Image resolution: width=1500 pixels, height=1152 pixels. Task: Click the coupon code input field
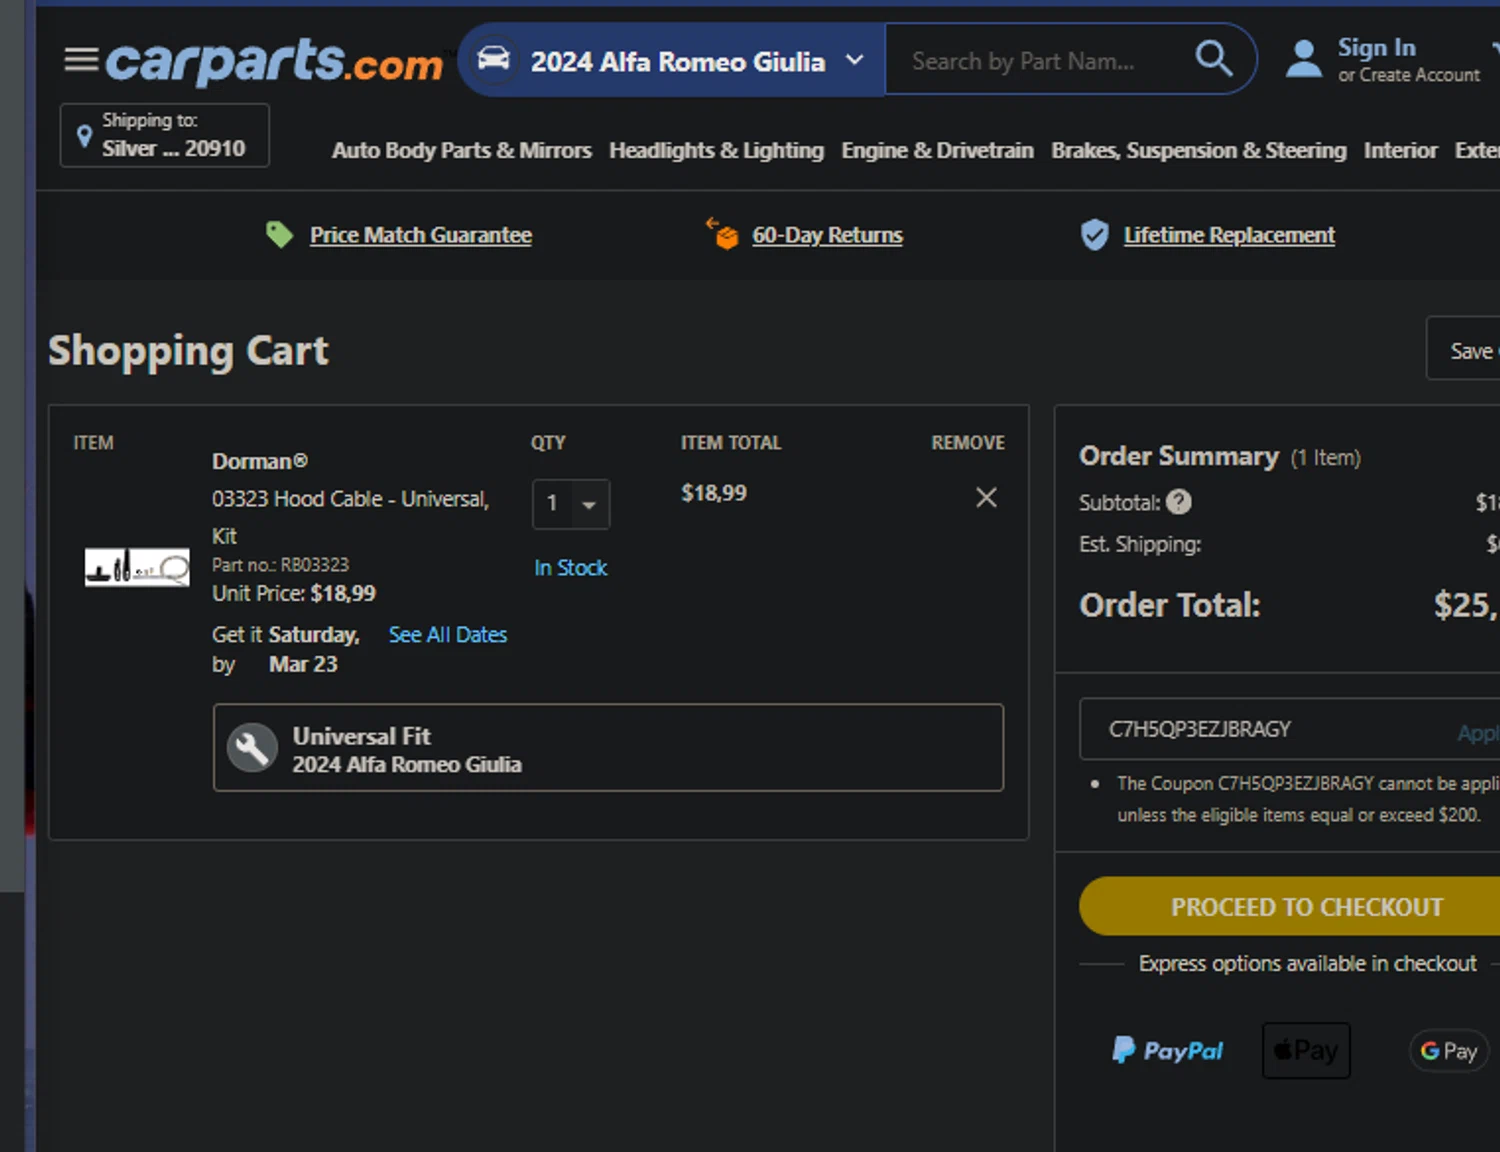click(1265, 729)
